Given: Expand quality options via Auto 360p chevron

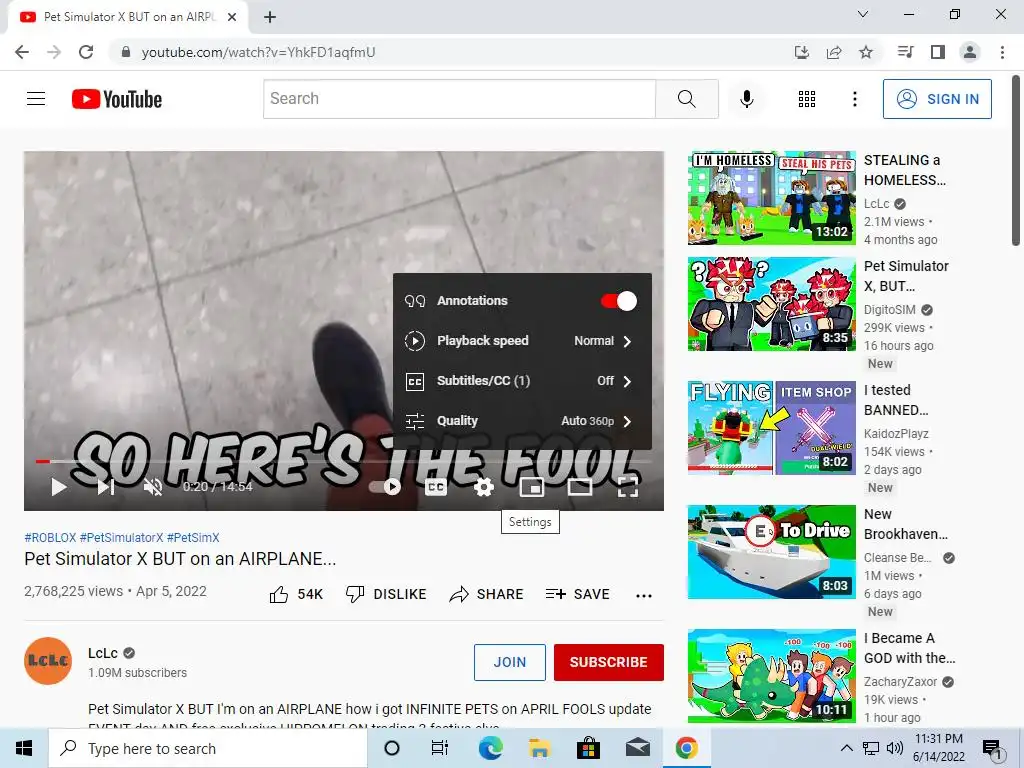Looking at the screenshot, I should [627, 421].
